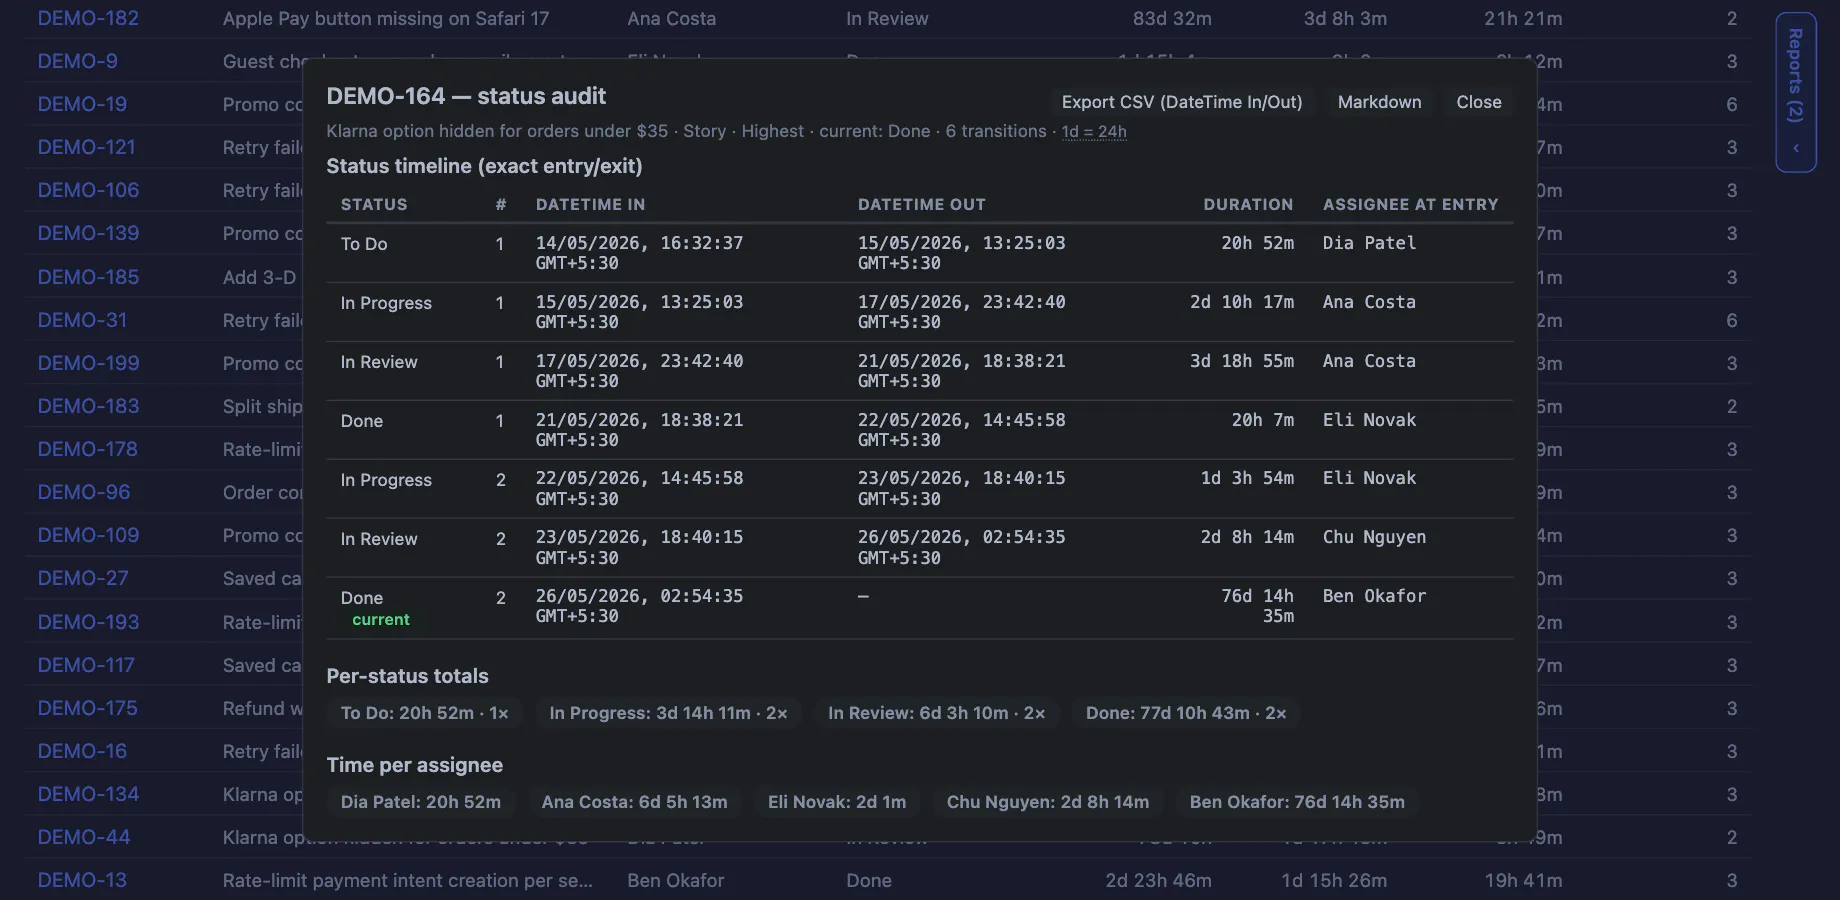Screen dimensions: 1840x900
Task: Select the 'Eli Novak: 2d 1m' assignee chip
Action: (837, 802)
